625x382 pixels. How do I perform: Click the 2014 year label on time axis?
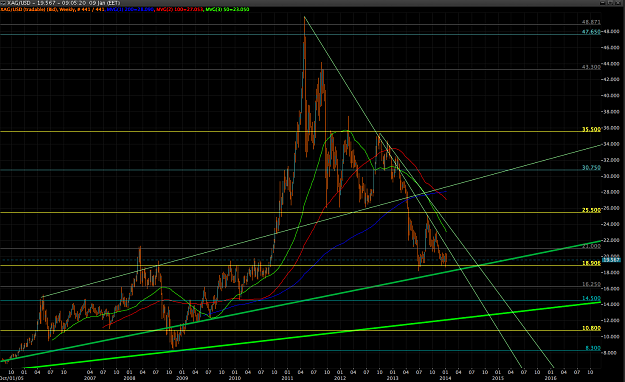(x=445, y=378)
